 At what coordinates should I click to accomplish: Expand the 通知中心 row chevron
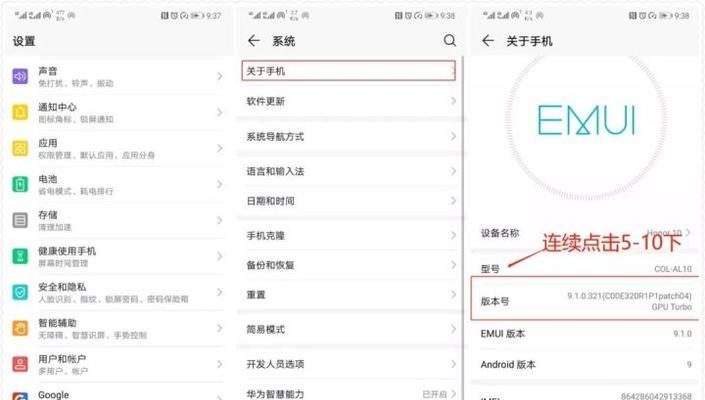[219, 112]
